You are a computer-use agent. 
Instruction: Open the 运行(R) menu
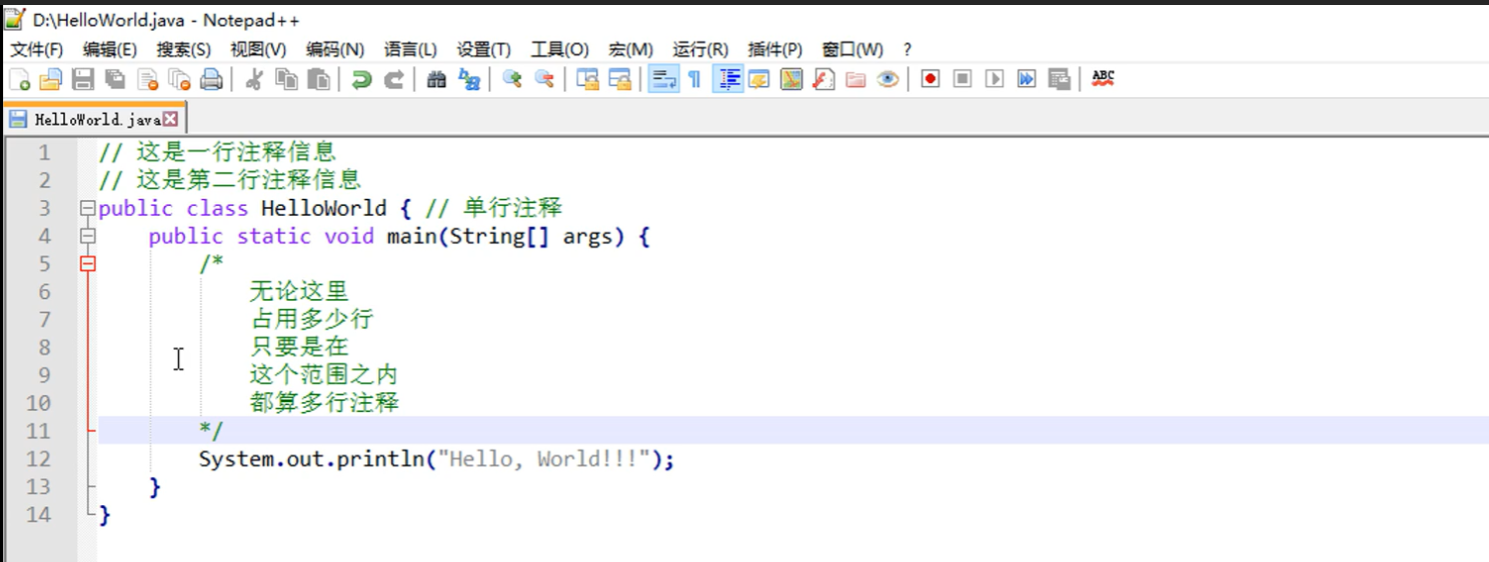click(x=701, y=49)
